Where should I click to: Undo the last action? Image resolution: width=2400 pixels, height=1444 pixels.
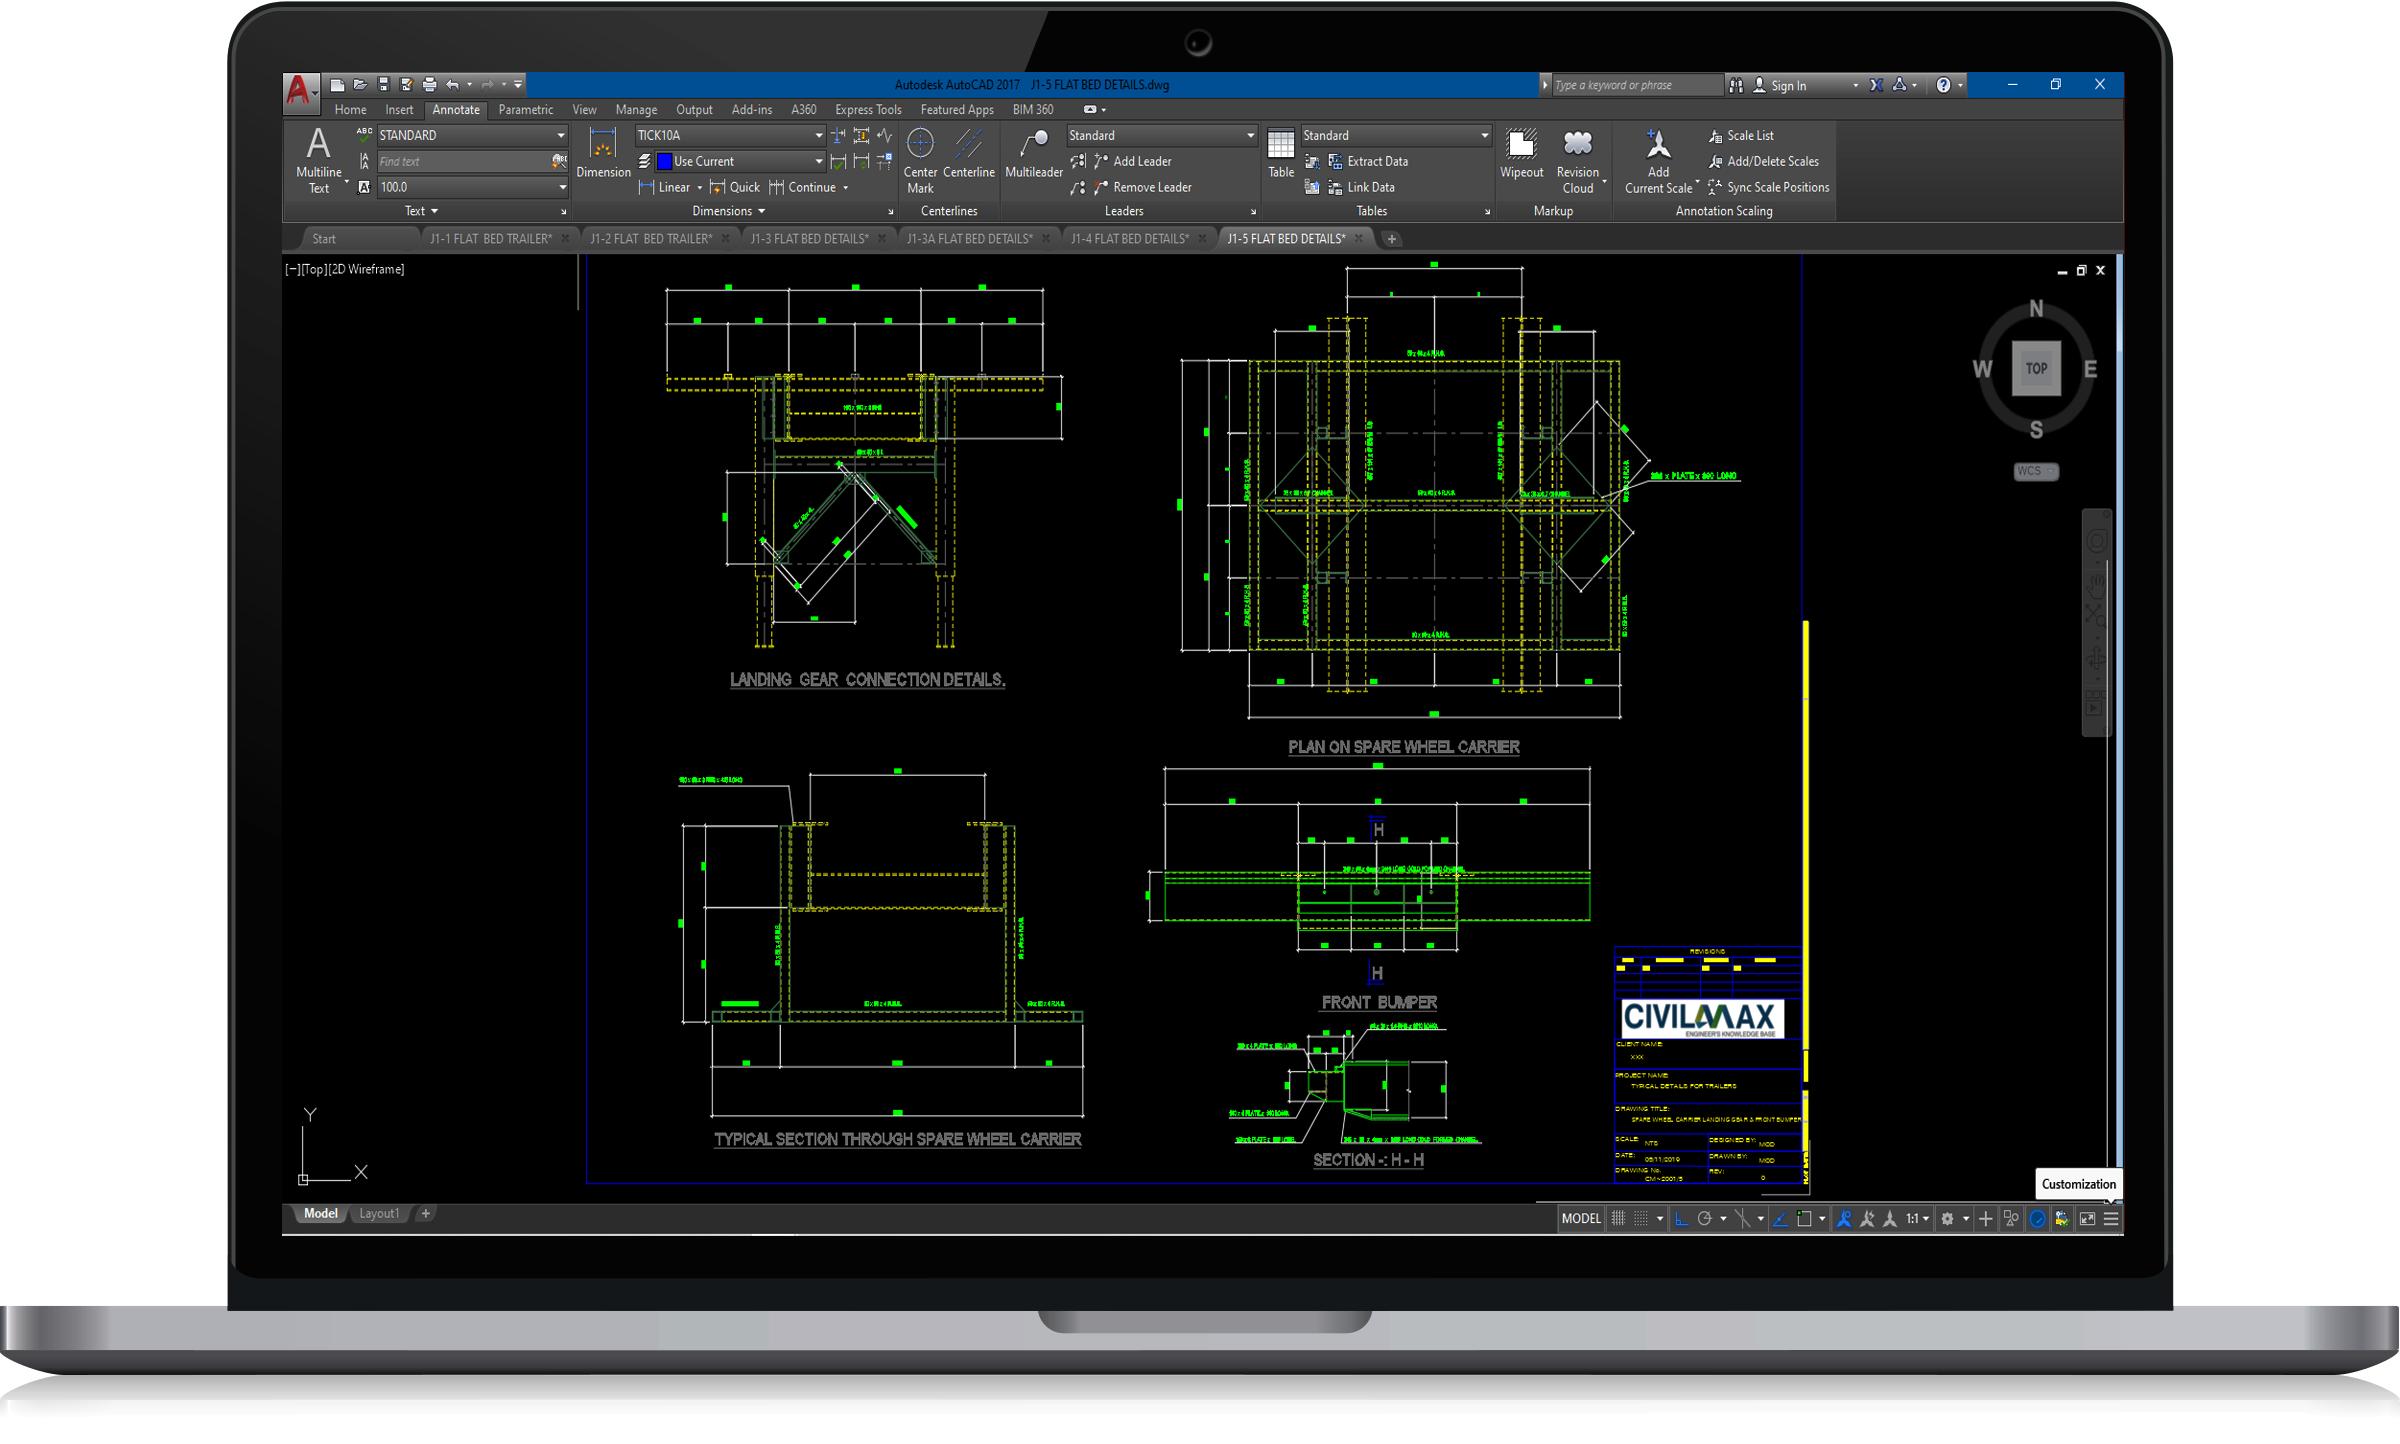(x=453, y=85)
